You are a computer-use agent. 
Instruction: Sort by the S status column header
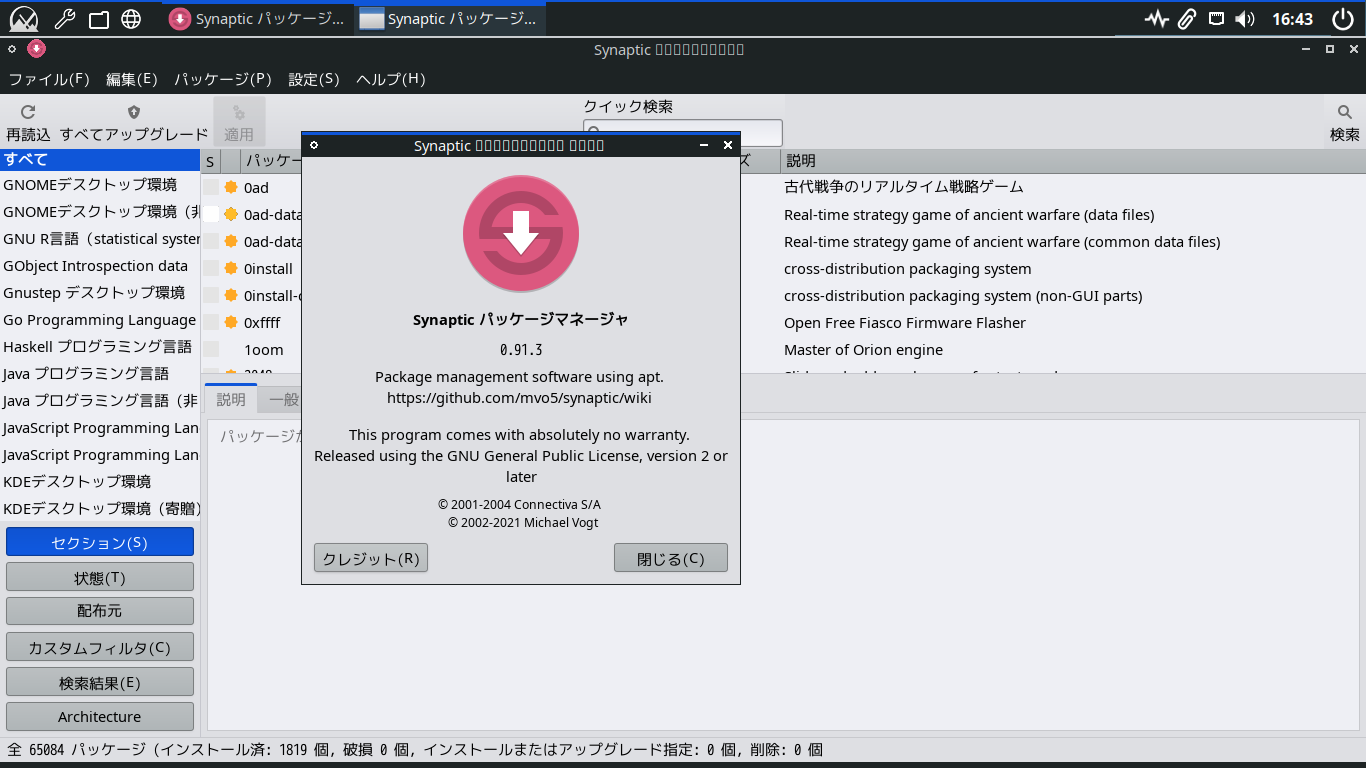[211, 161]
